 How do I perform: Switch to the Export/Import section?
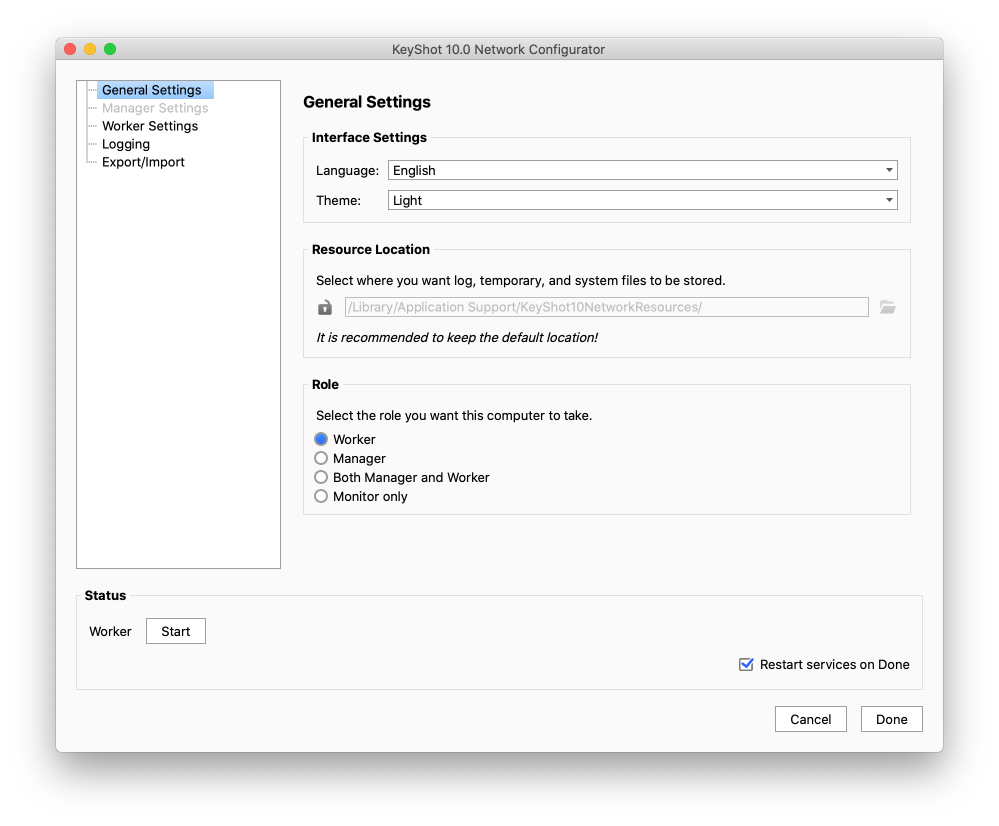143,162
